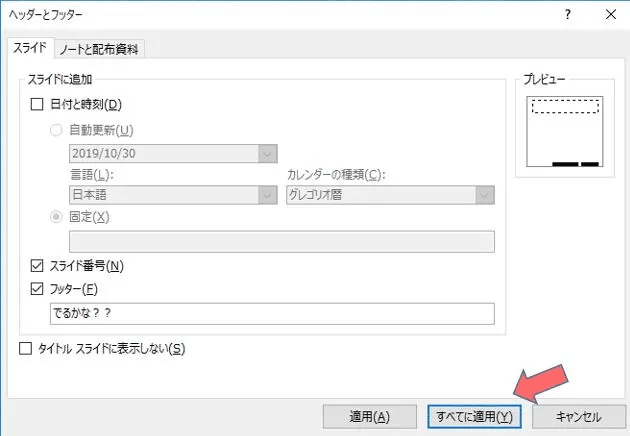
Task: Open the グレゴリオ暦 calendar type dropdown
Action: [390, 195]
